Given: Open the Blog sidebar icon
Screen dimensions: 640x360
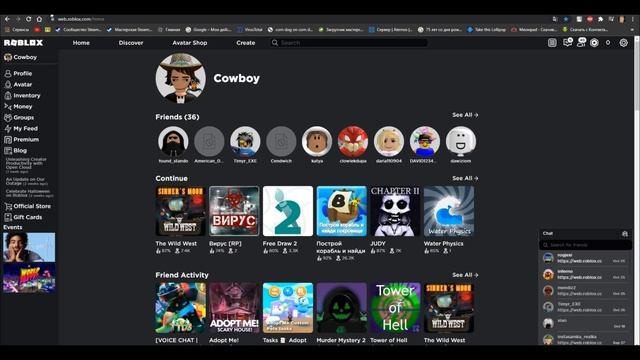Looking at the screenshot, I should click(x=8, y=151).
